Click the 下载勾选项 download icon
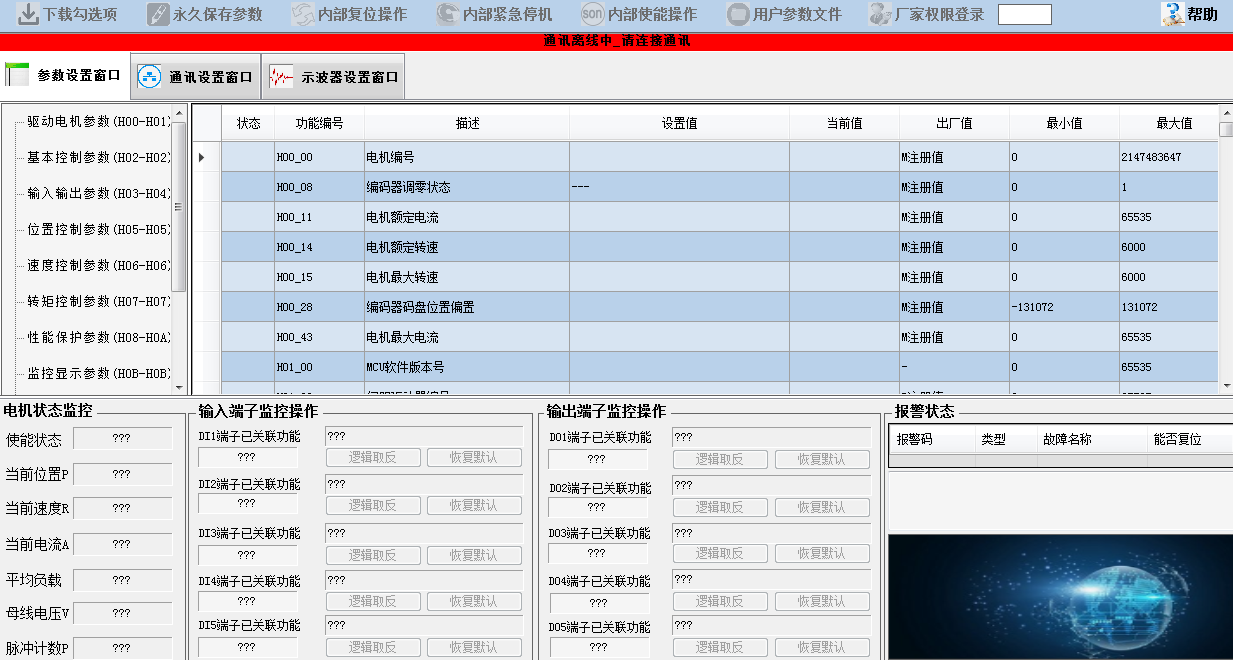 (x=29, y=14)
